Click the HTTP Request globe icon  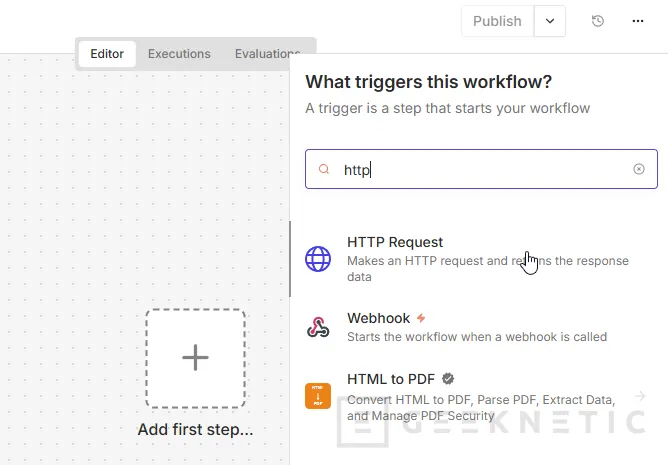[318, 259]
